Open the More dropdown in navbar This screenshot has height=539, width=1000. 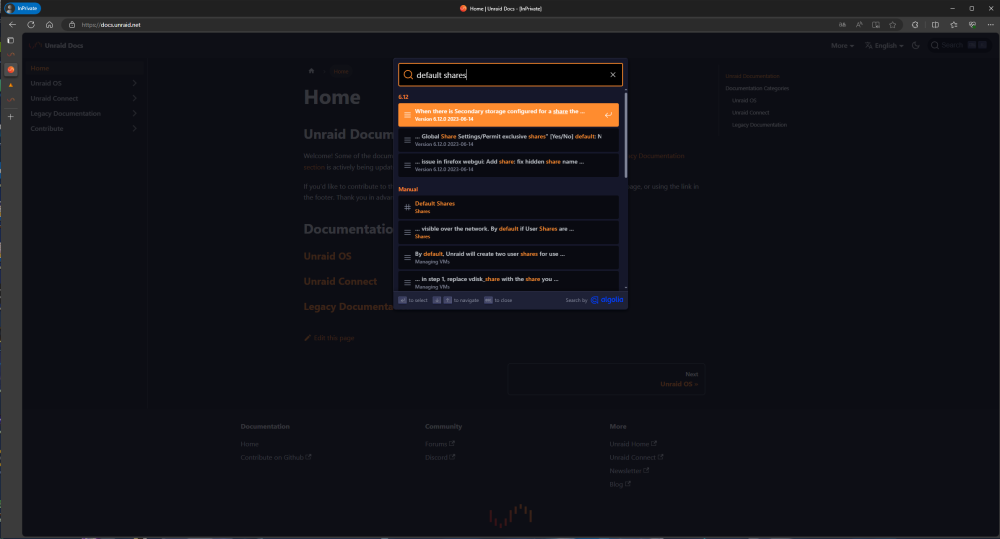[842, 45]
